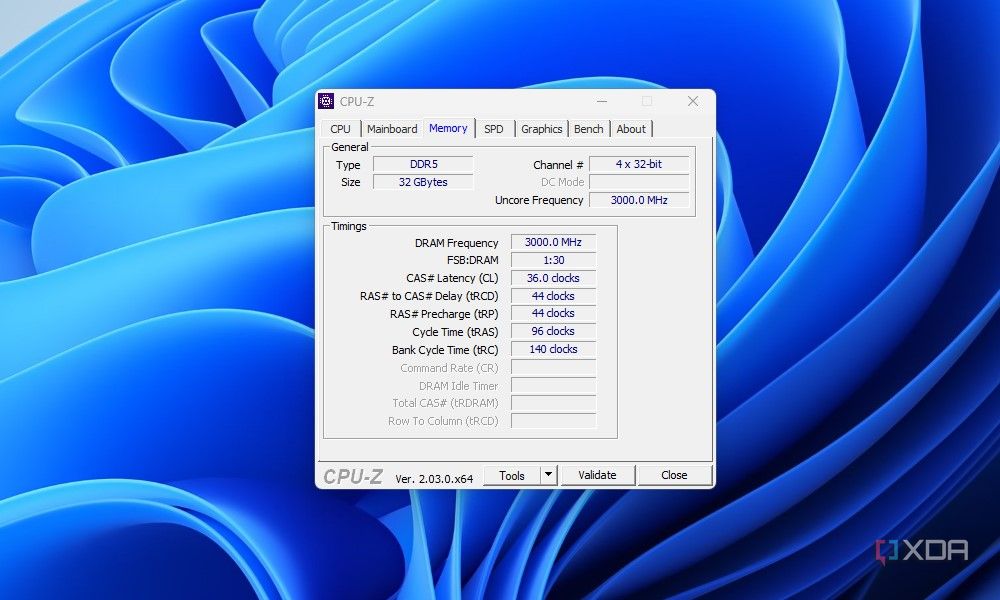The width and height of the screenshot is (1000, 600).
Task: Click the CPU-Z window title text
Action: click(357, 101)
